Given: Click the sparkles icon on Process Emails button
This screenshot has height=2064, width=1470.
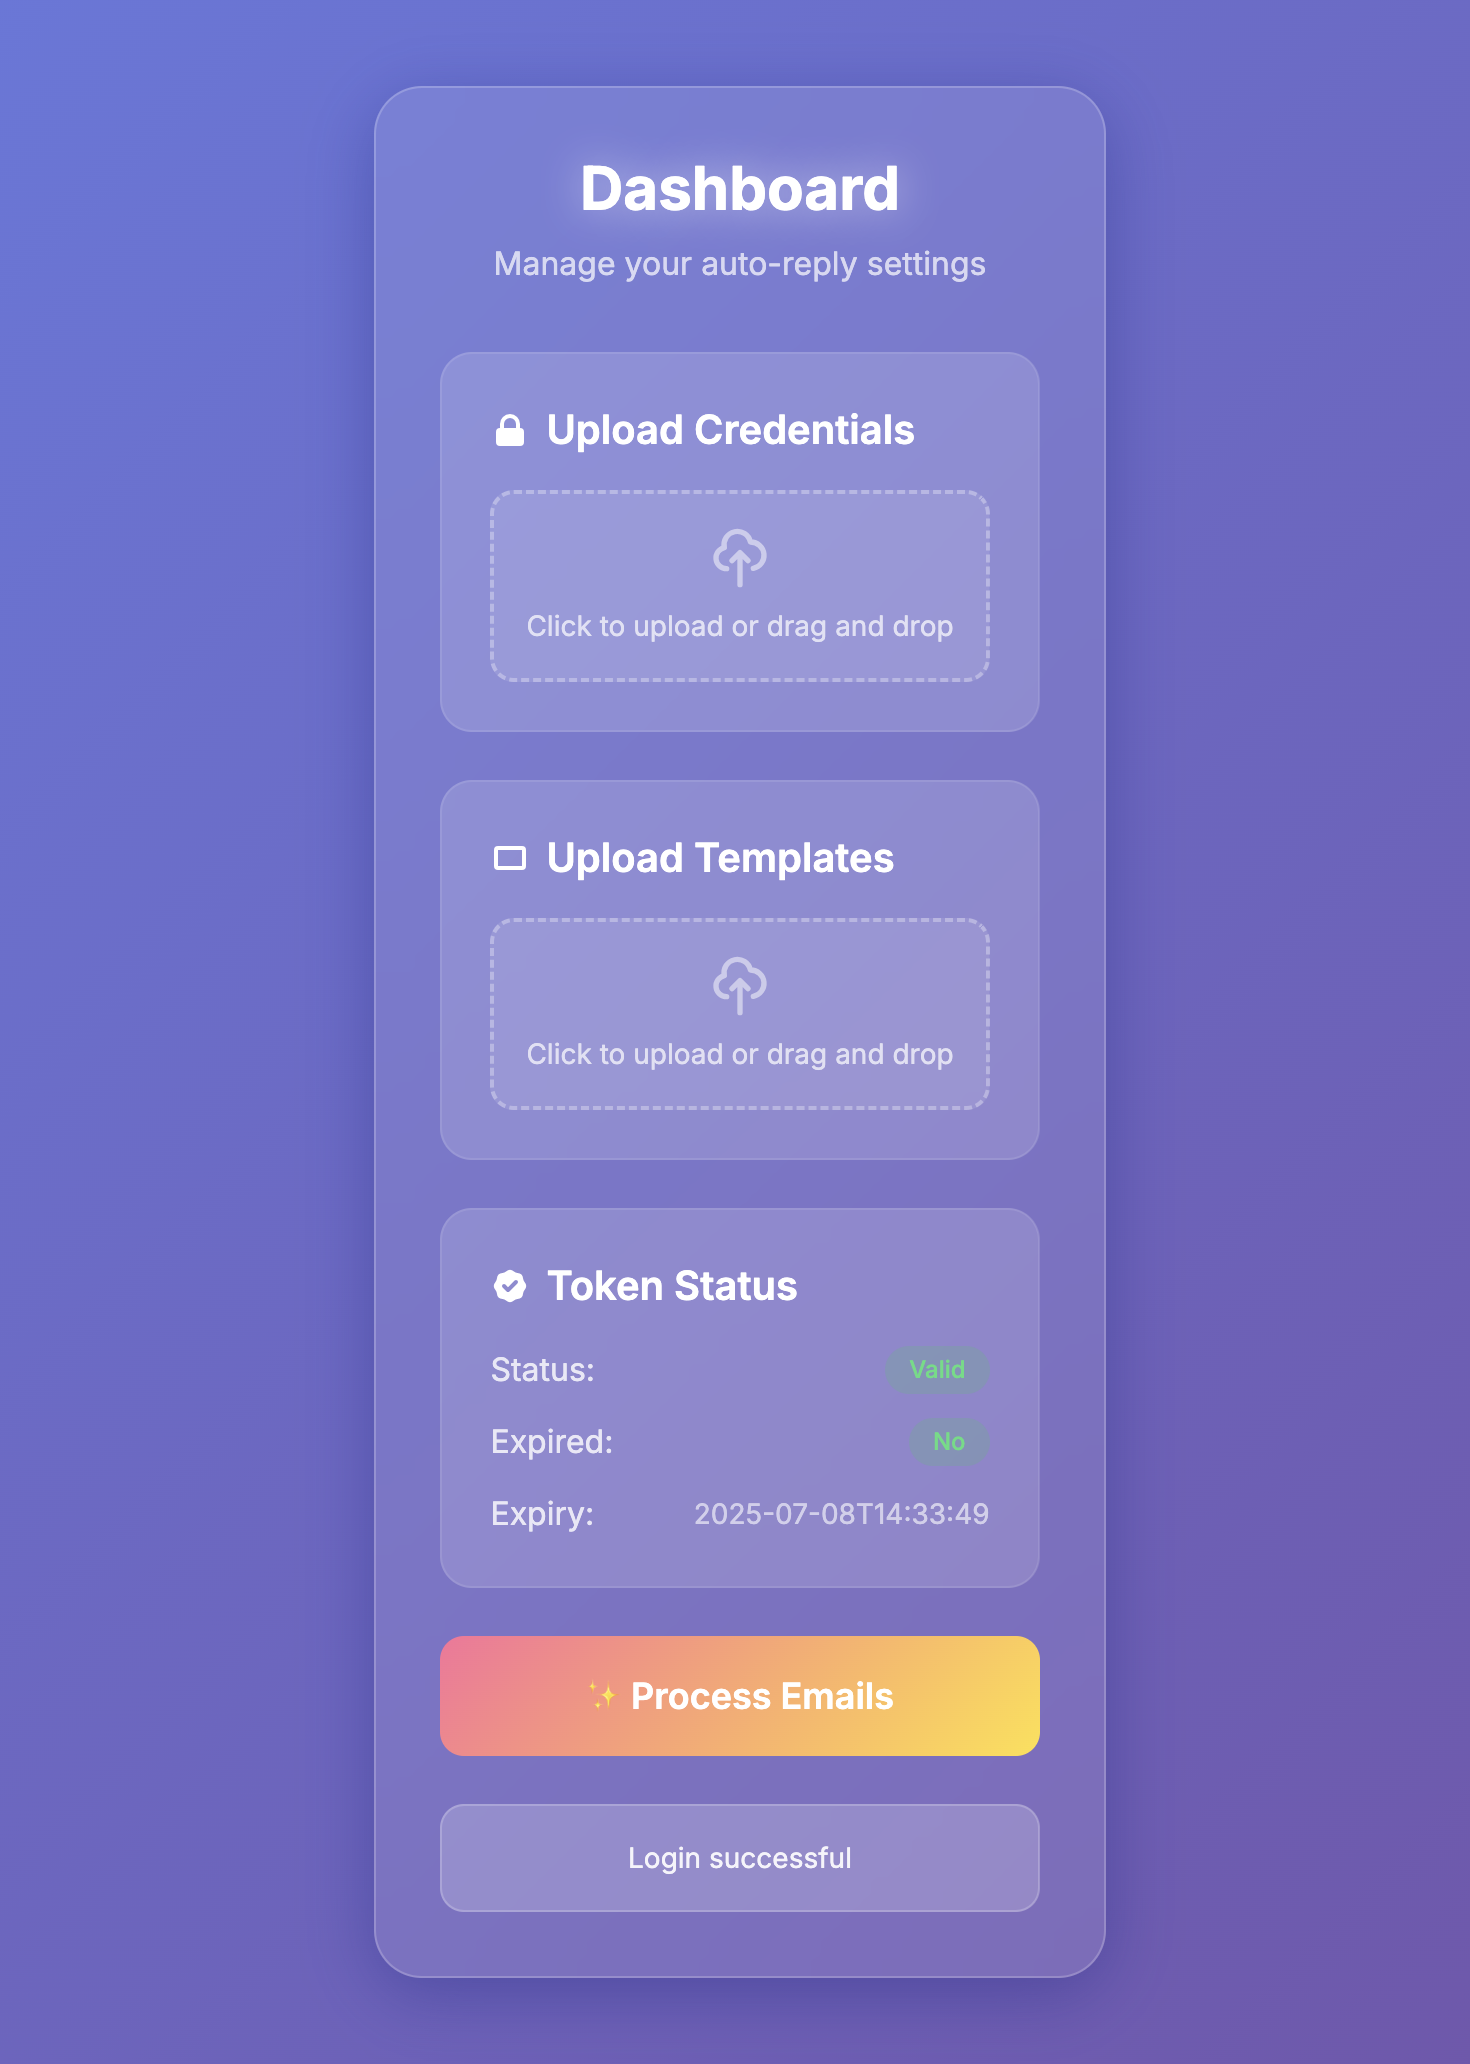Looking at the screenshot, I should (602, 1696).
